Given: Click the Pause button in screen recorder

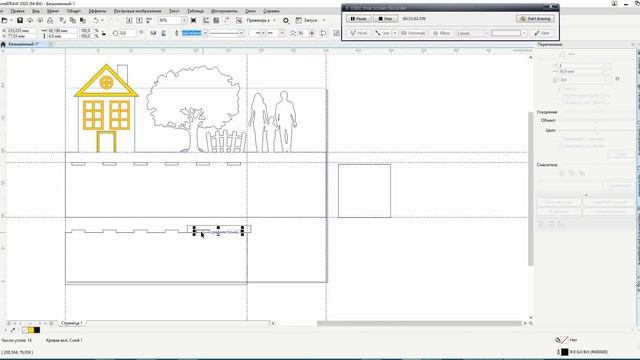Looking at the screenshot, I should [x=358, y=19].
